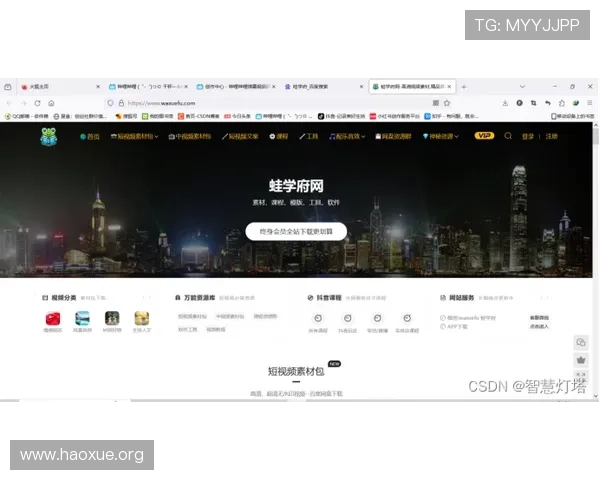Open the yellow 生活人文 category thumbnail
The image size is (600, 480).
[x=142, y=318]
